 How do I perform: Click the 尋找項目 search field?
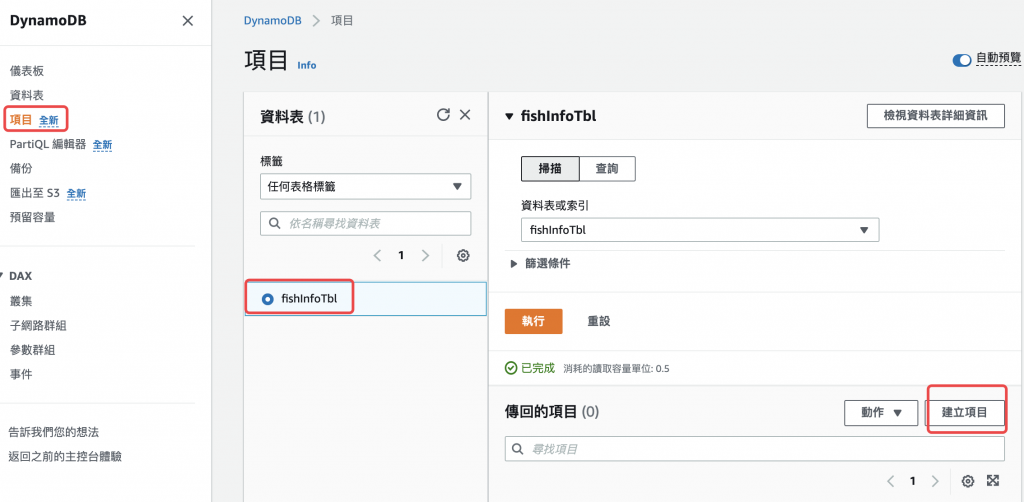(754, 449)
